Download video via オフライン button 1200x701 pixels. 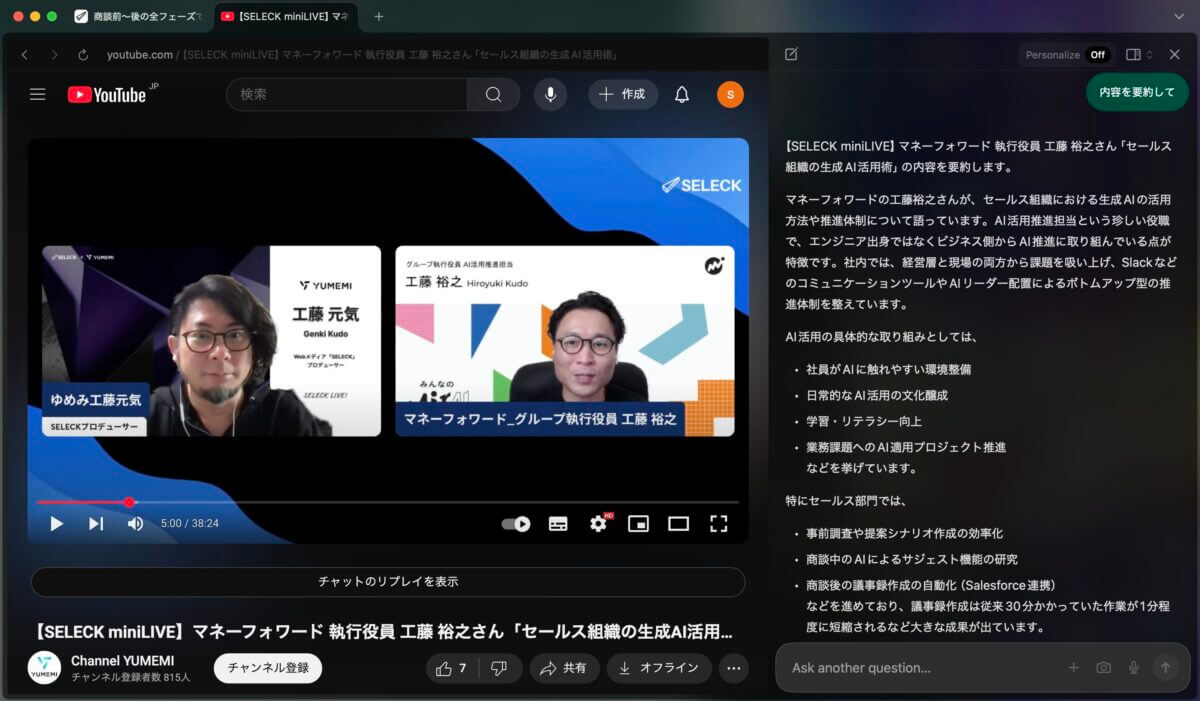(x=659, y=668)
